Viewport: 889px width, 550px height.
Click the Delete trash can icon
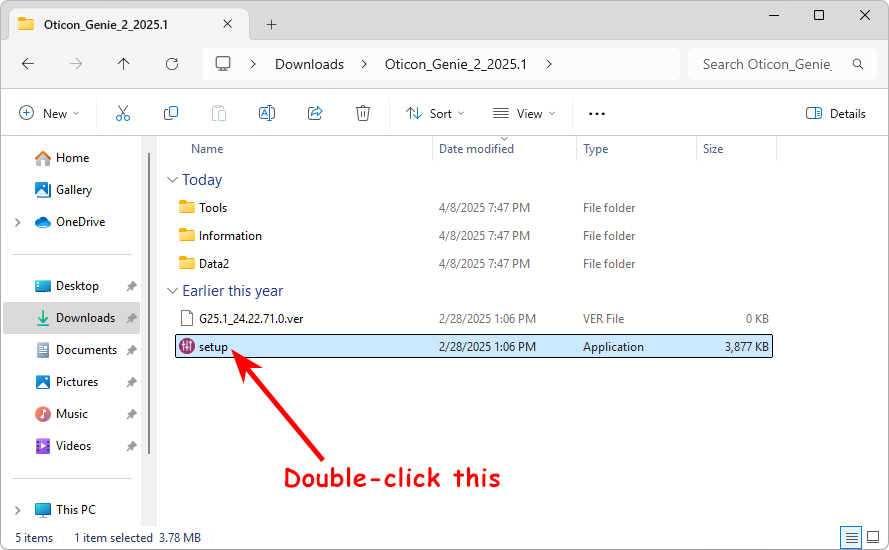click(x=363, y=114)
